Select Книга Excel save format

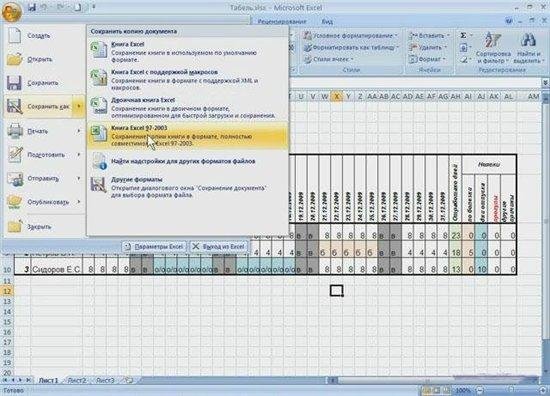(x=188, y=52)
